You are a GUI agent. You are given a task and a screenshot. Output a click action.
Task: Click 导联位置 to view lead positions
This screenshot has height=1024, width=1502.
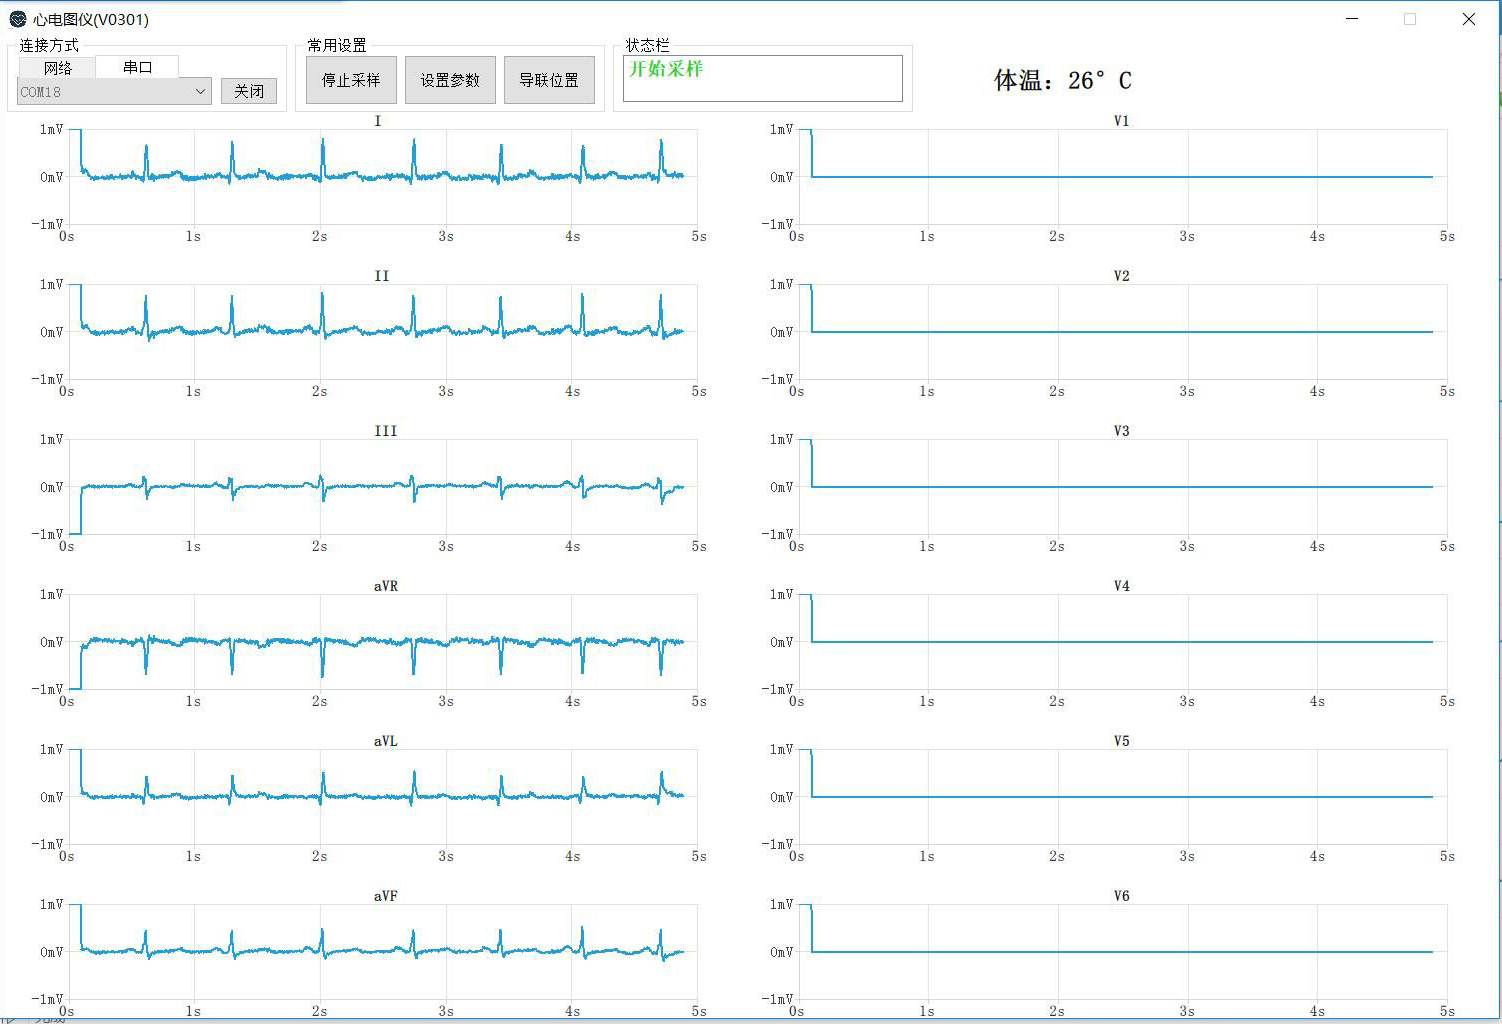point(550,80)
